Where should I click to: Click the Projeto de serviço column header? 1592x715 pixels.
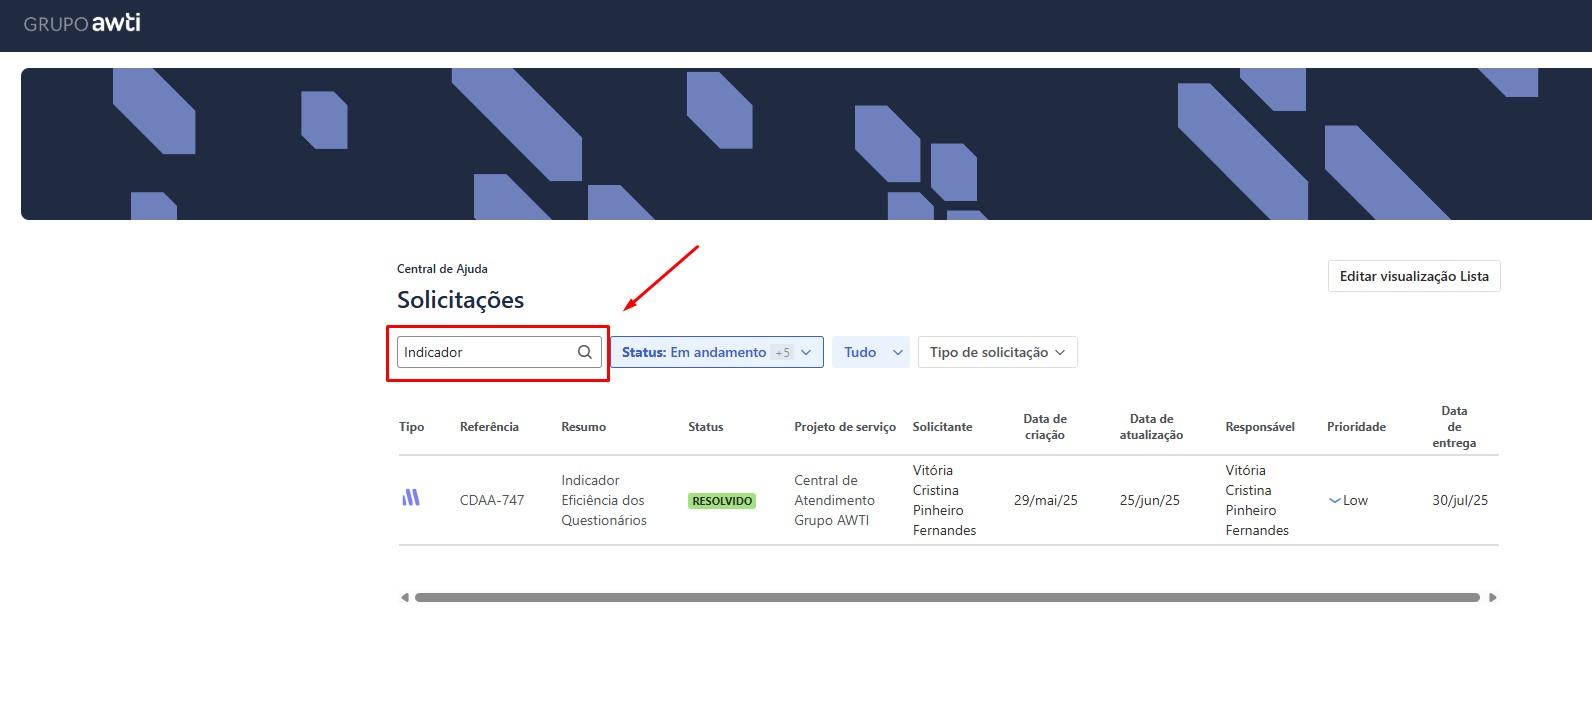(845, 427)
